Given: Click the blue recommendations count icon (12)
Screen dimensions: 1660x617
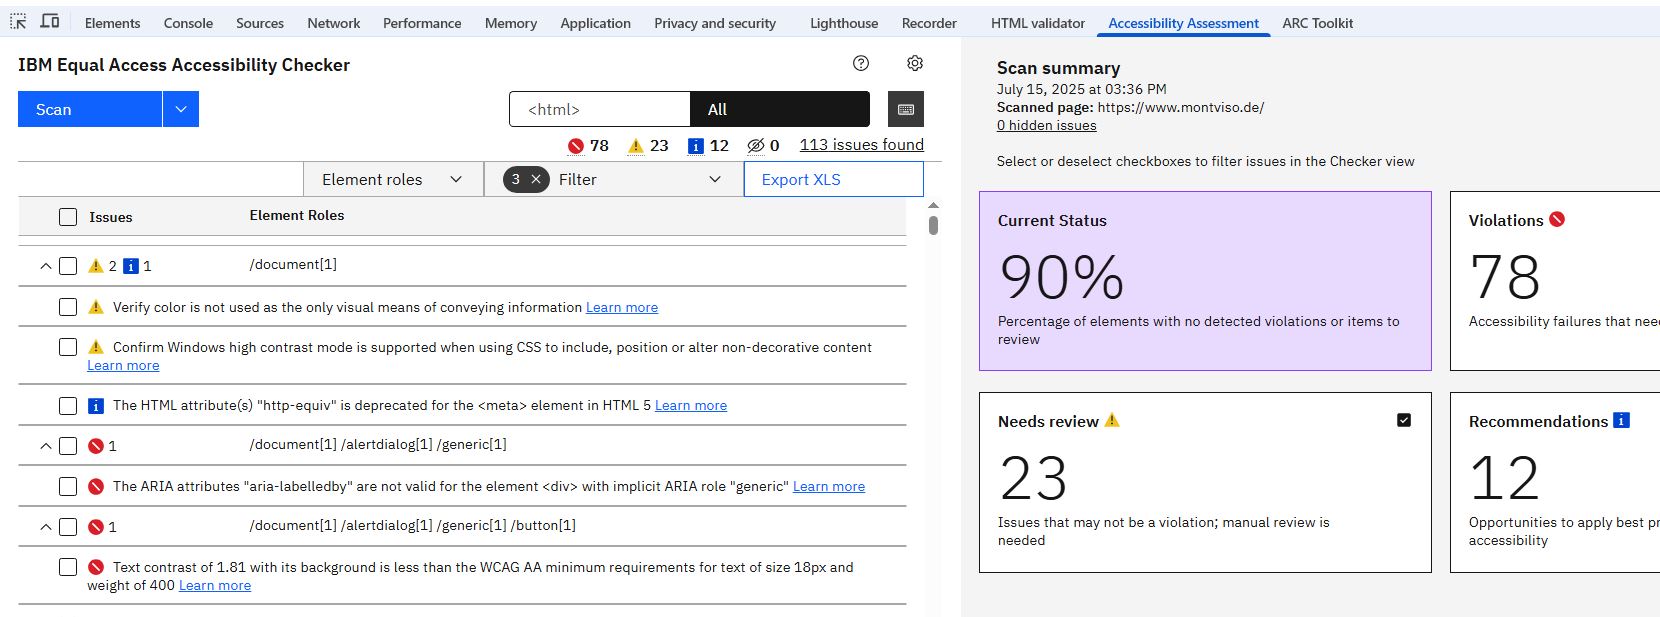Looking at the screenshot, I should (x=696, y=146).
